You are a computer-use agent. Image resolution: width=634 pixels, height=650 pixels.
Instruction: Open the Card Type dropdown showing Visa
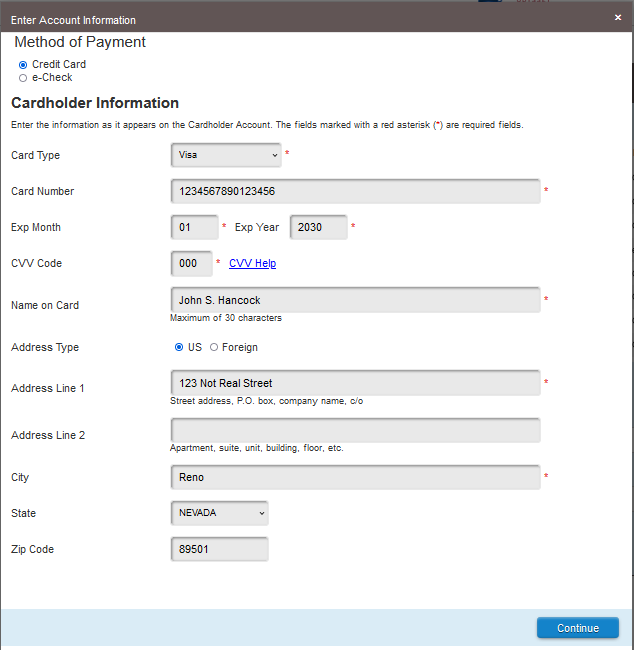(226, 155)
